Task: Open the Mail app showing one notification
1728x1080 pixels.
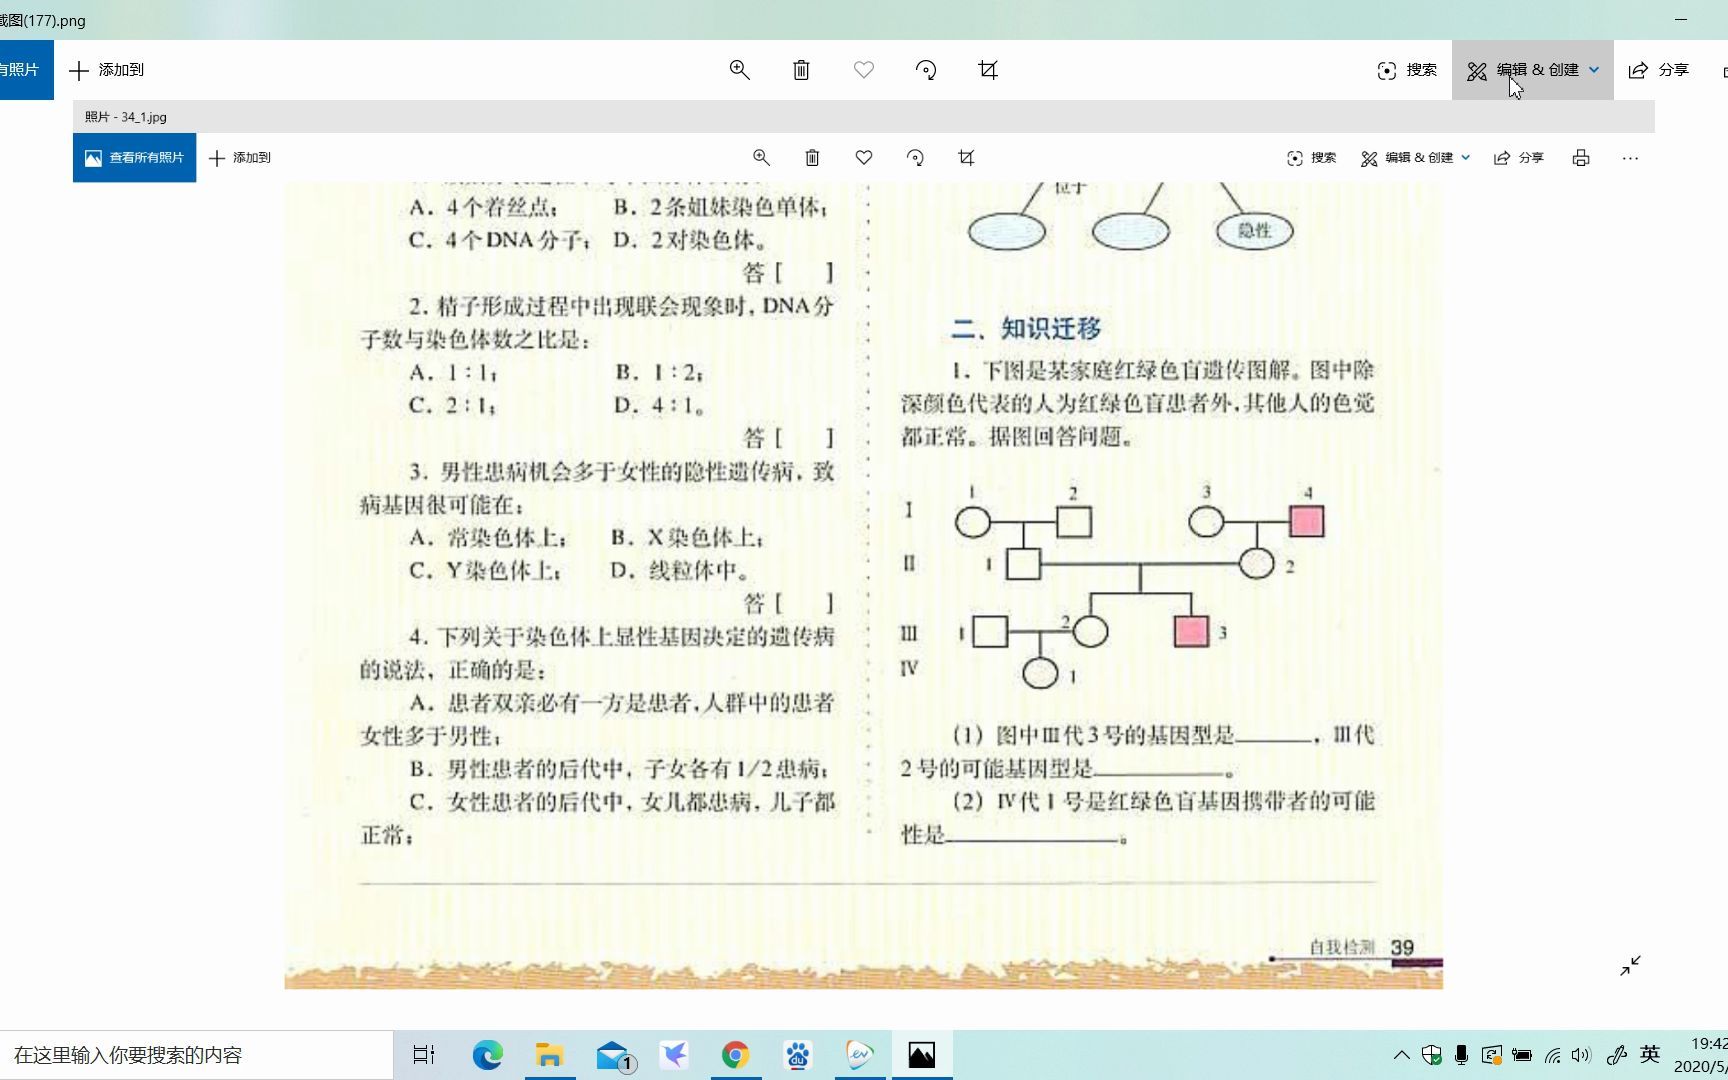Action: 613,1054
